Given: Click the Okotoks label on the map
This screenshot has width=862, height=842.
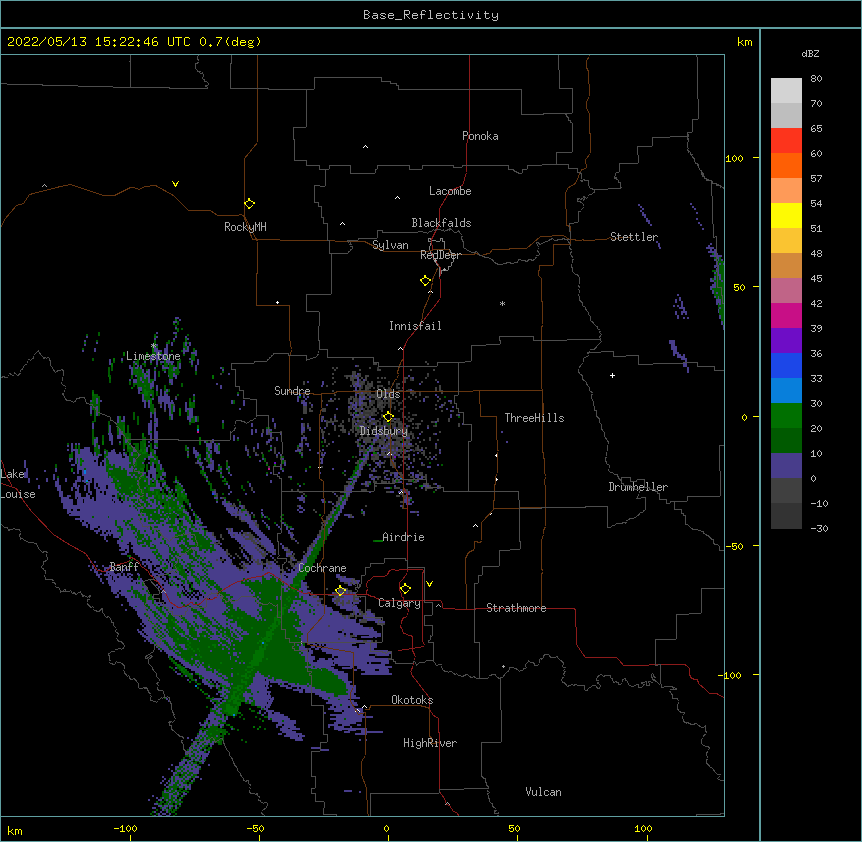Looking at the screenshot, I should (412, 700).
